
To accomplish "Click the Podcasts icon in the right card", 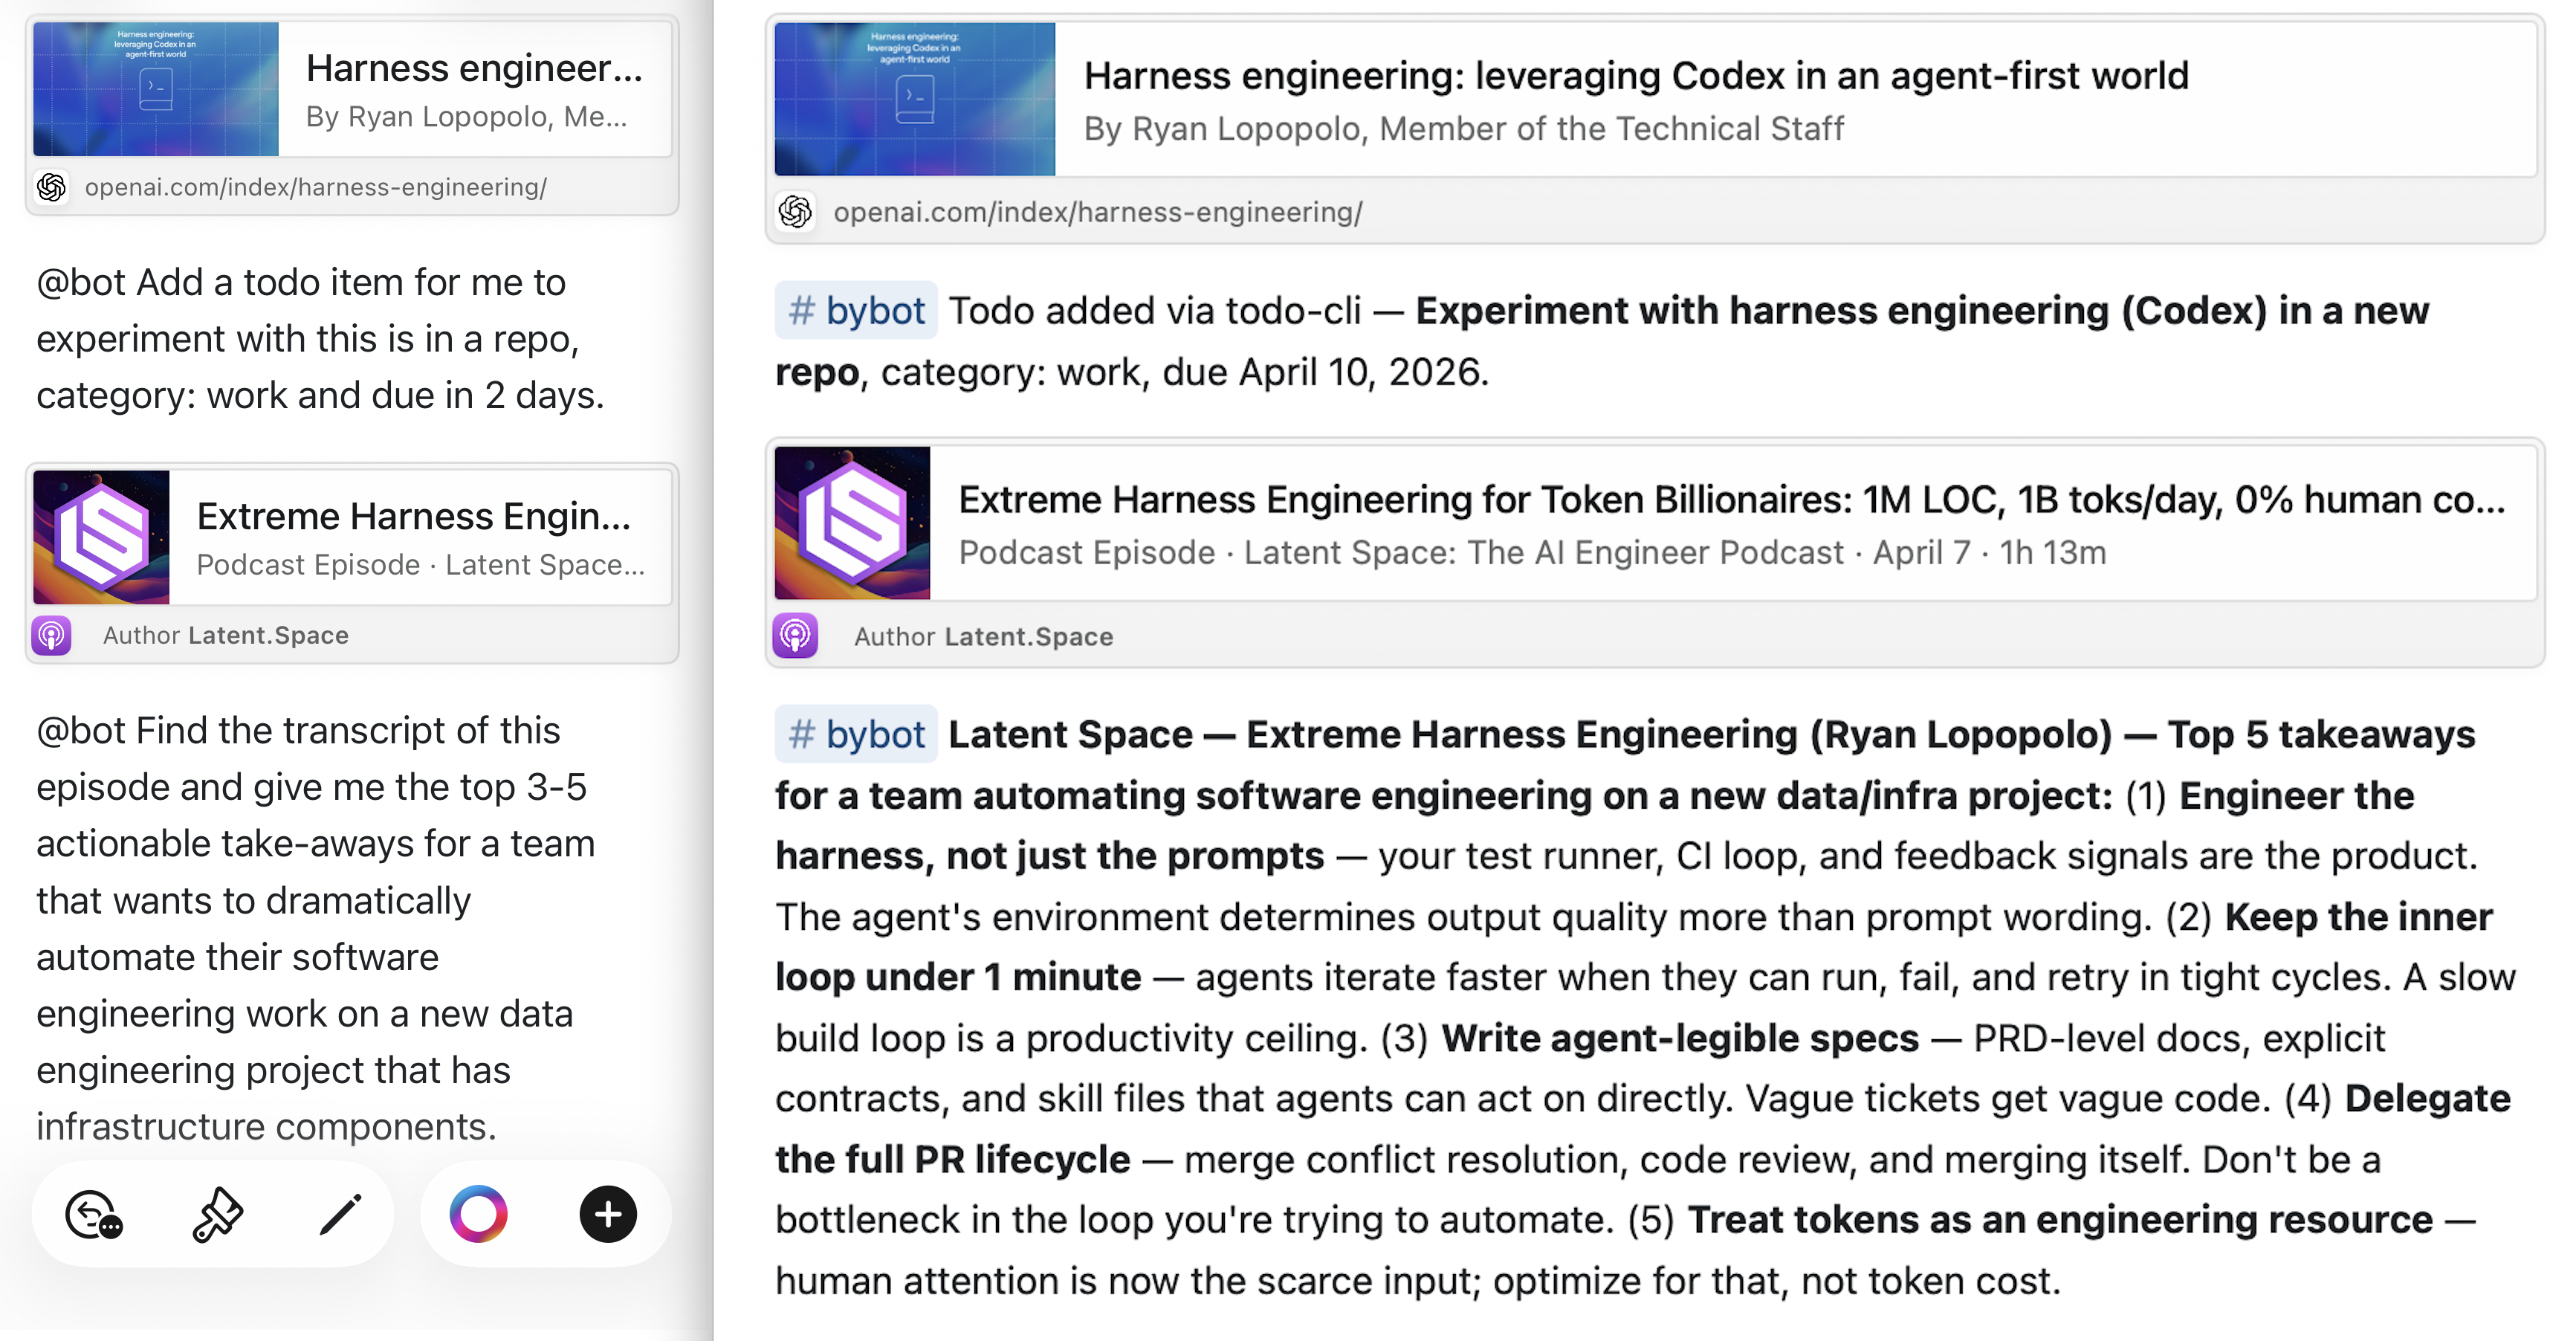I will click(796, 636).
